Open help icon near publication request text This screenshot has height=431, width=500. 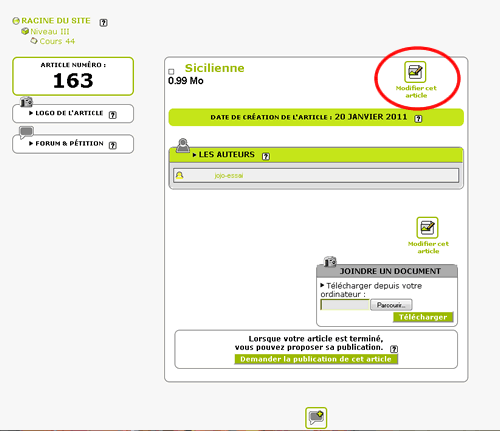[x=394, y=349]
